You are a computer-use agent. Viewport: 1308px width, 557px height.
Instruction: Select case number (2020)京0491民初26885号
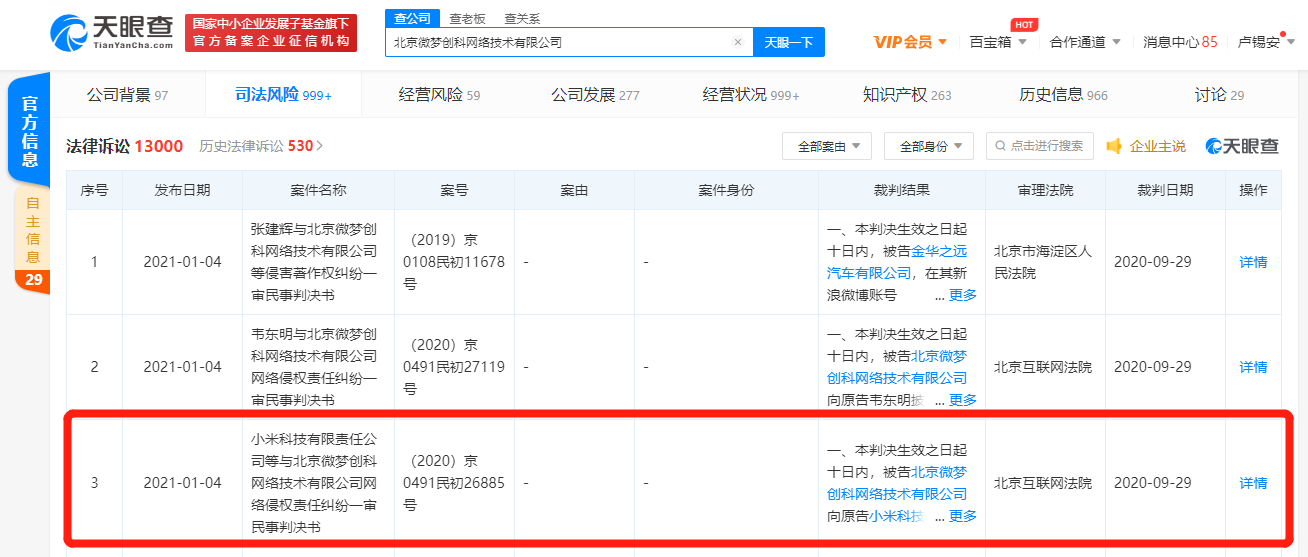pos(455,483)
